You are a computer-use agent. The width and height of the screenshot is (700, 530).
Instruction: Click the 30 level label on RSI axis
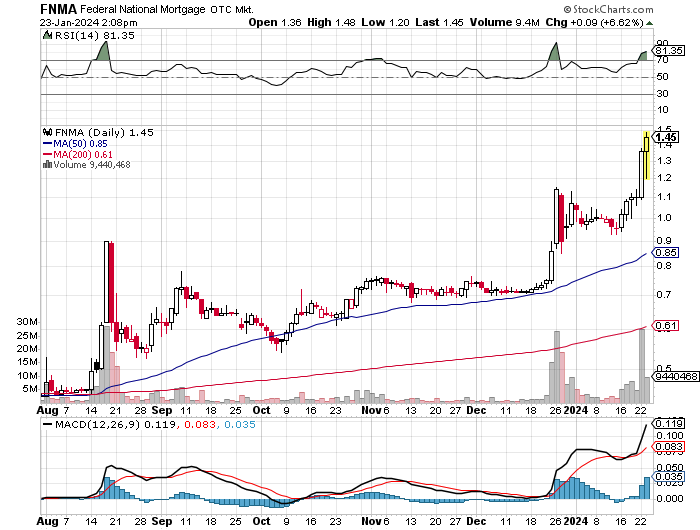pos(662,94)
